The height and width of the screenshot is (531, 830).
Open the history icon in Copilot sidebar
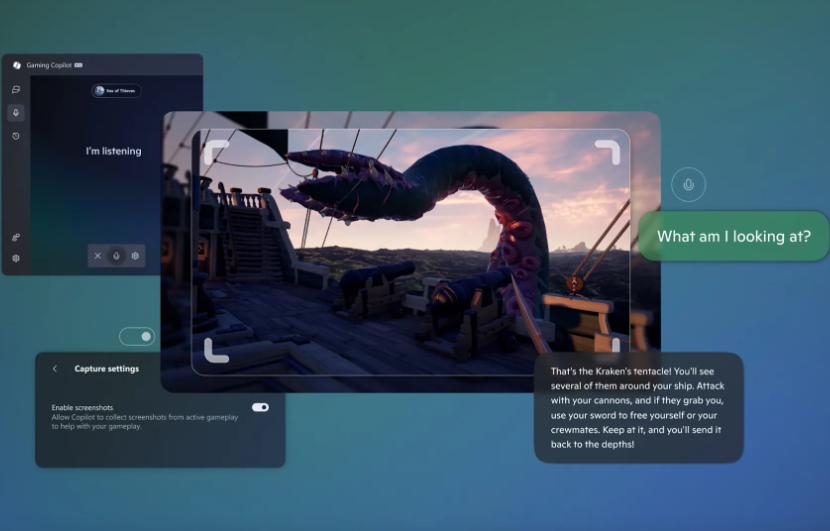pos(16,136)
